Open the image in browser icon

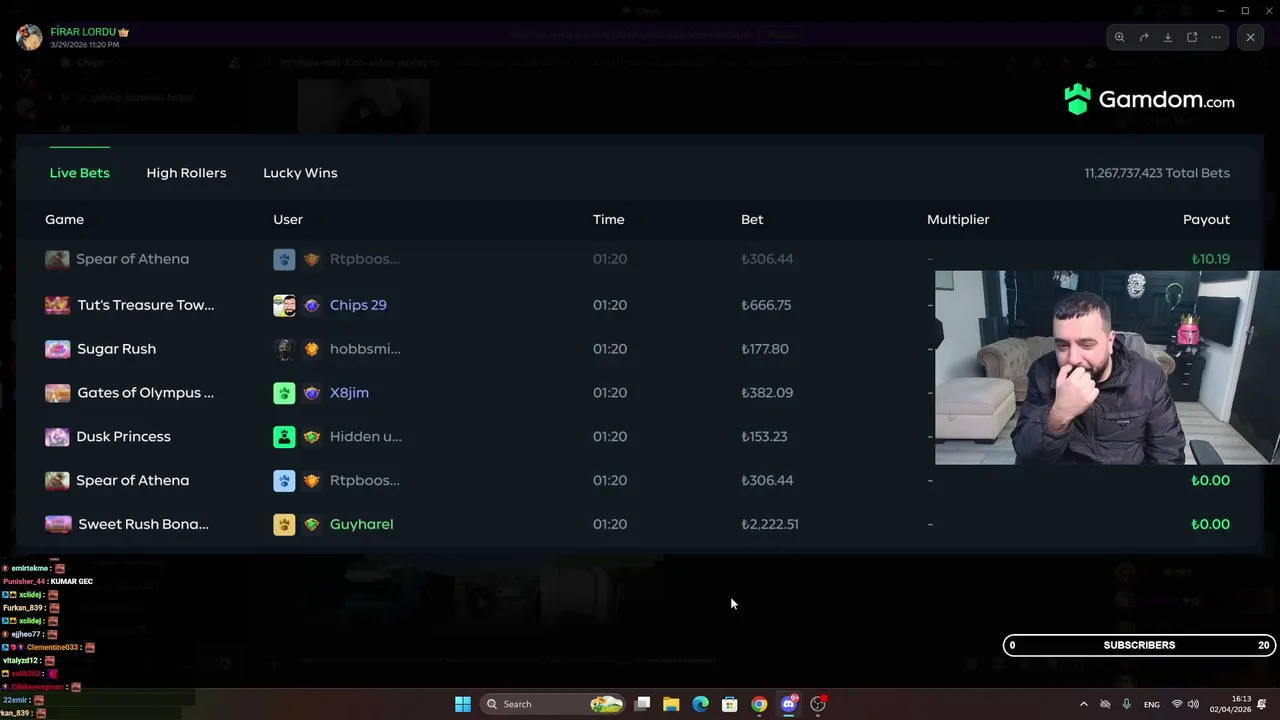[1192, 37]
